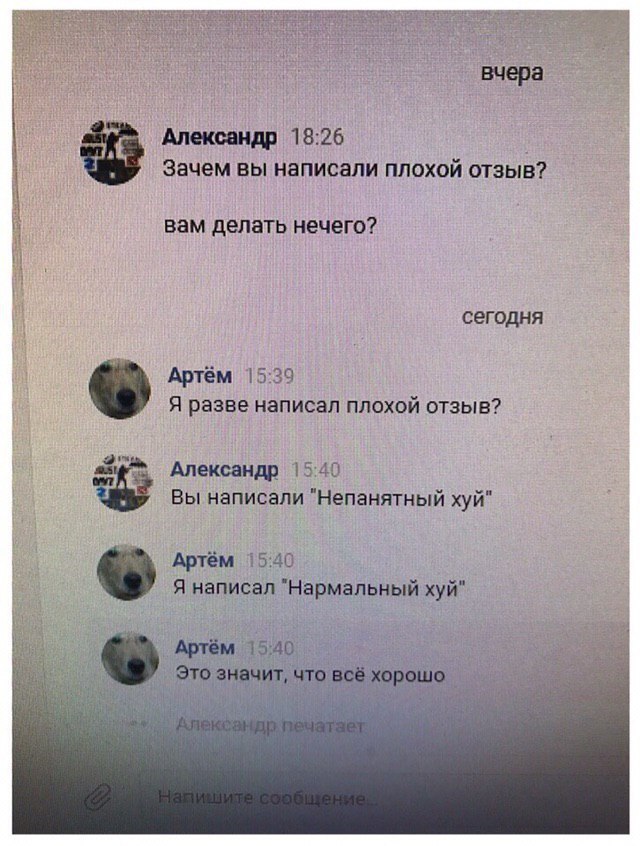Select the message containing 'Нармальный'
Image resolution: width=640 pixels, height=846 pixels.
pyautogui.click(x=319, y=587)
